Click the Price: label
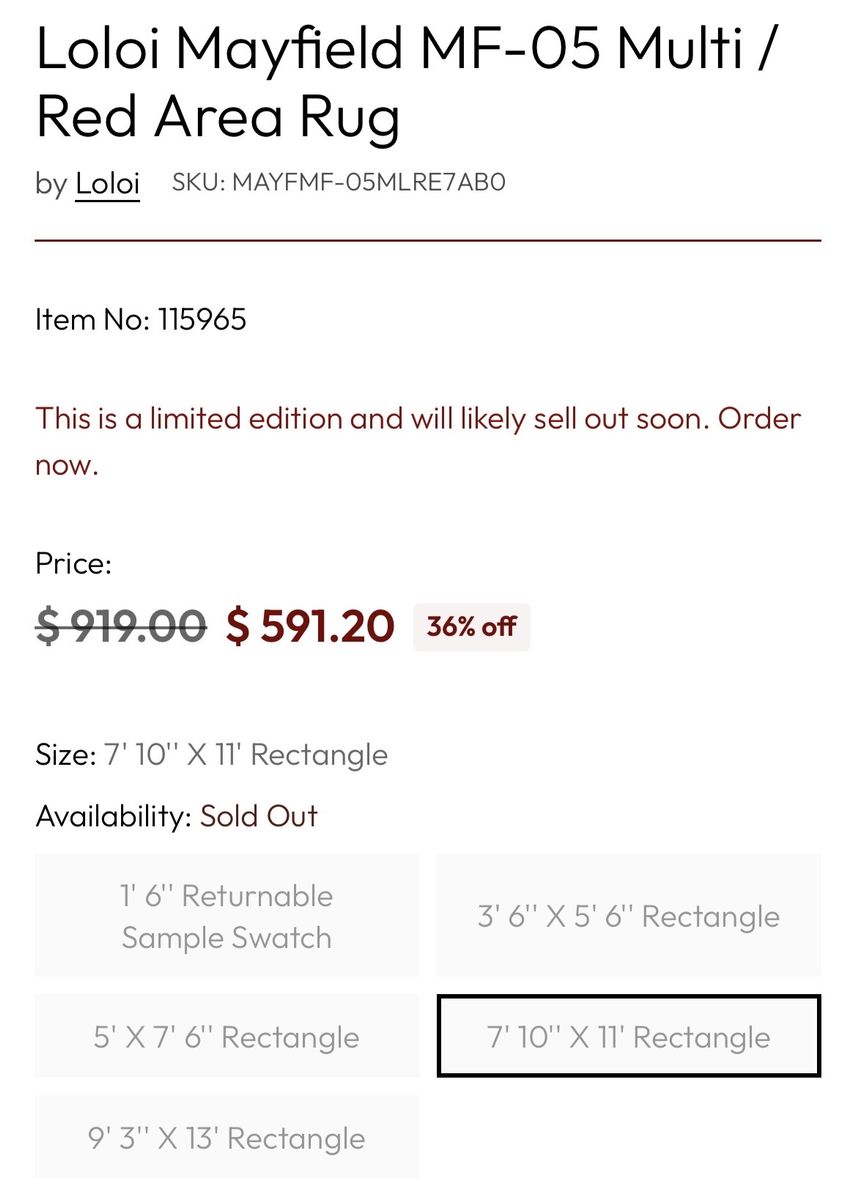This screenshot has height=1200, width=856. click(73, 564)
